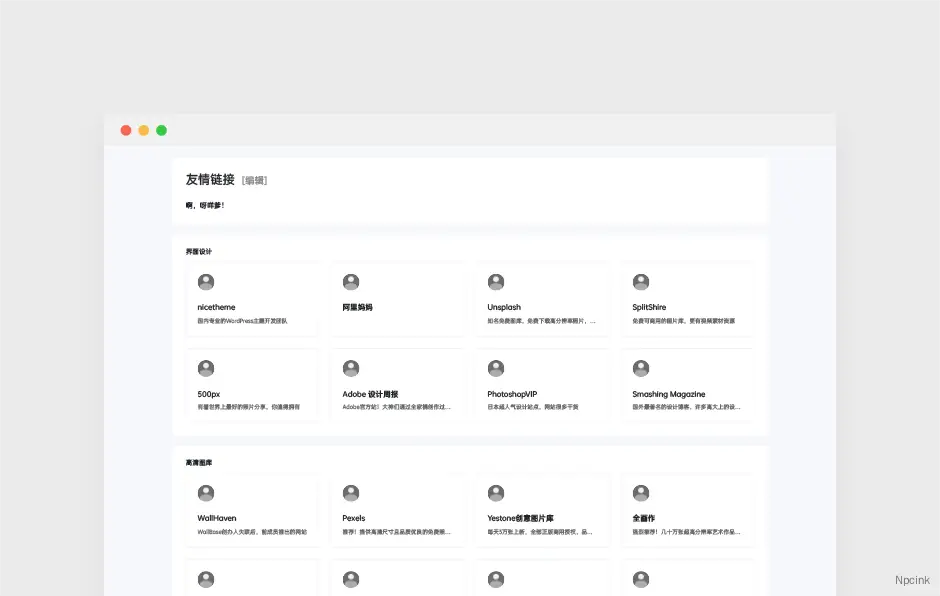
Task: Click the Smashing Magazine avatar icon
Action: pyautogui.click(x=641, y=368)
